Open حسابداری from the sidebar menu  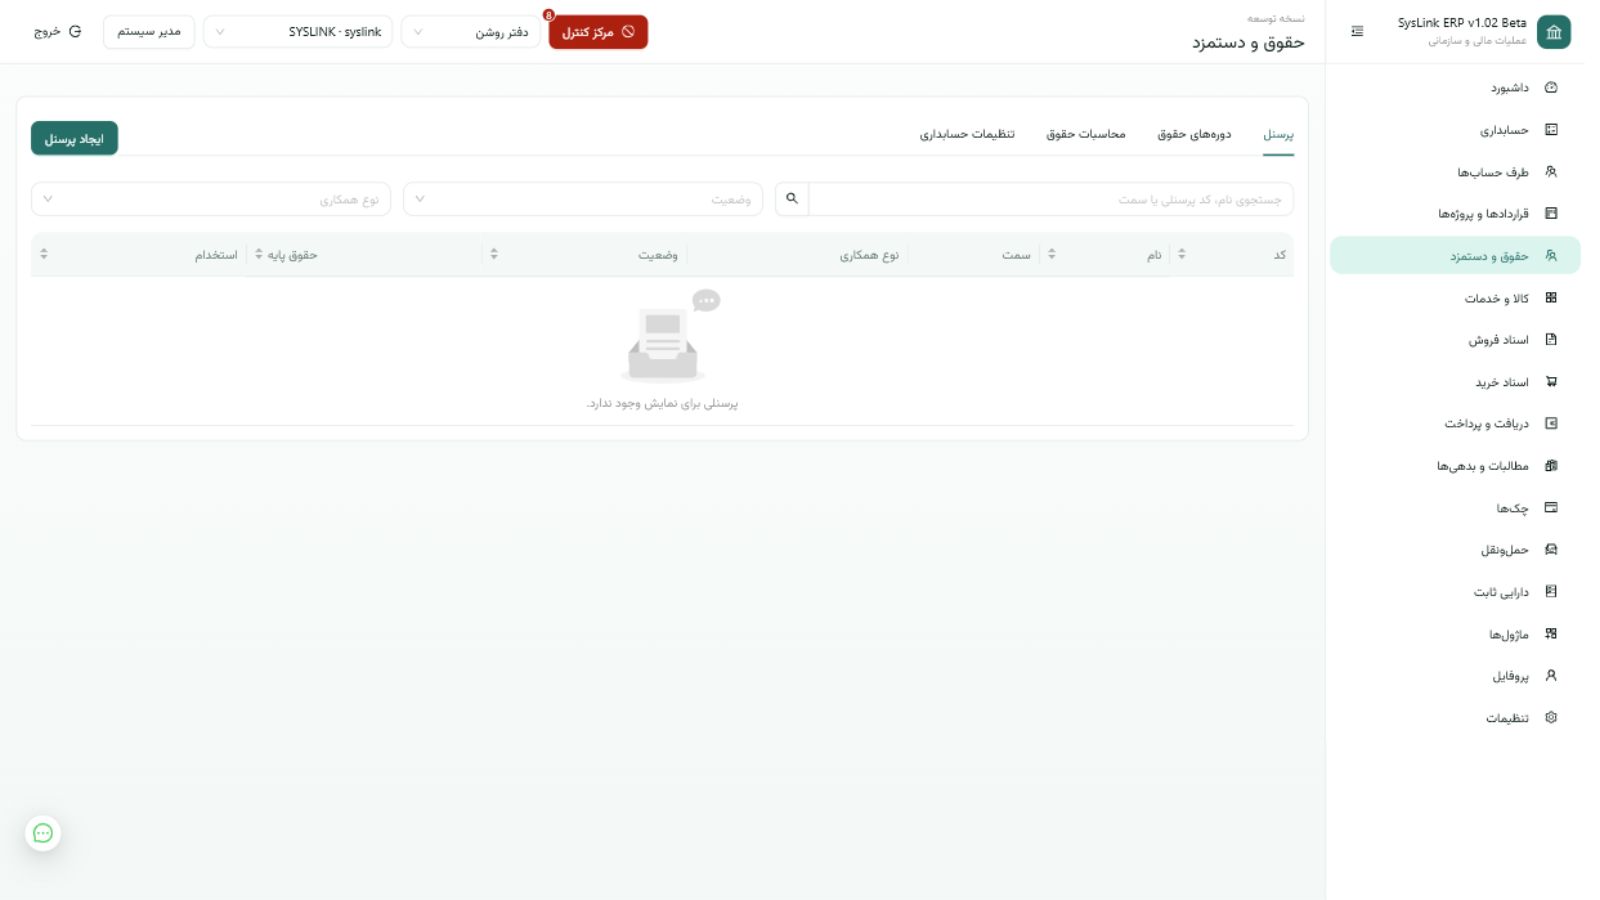pyautogui.click(x=1455, y=130)
